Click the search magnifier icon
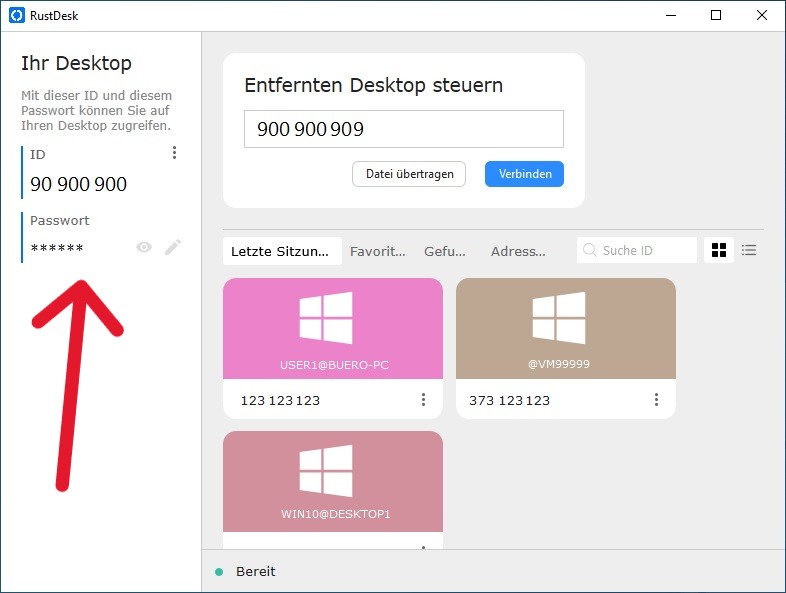The image size is (786, 593). click(x=590, y=250)
